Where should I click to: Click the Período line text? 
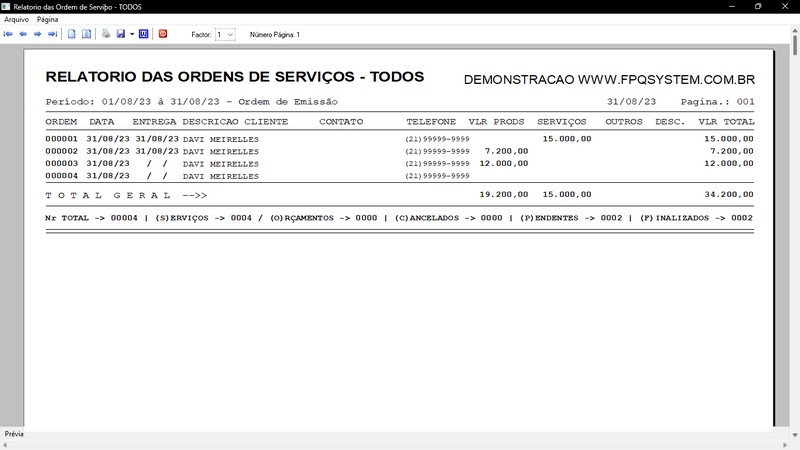pyautogui.click(x=191, y=102)
